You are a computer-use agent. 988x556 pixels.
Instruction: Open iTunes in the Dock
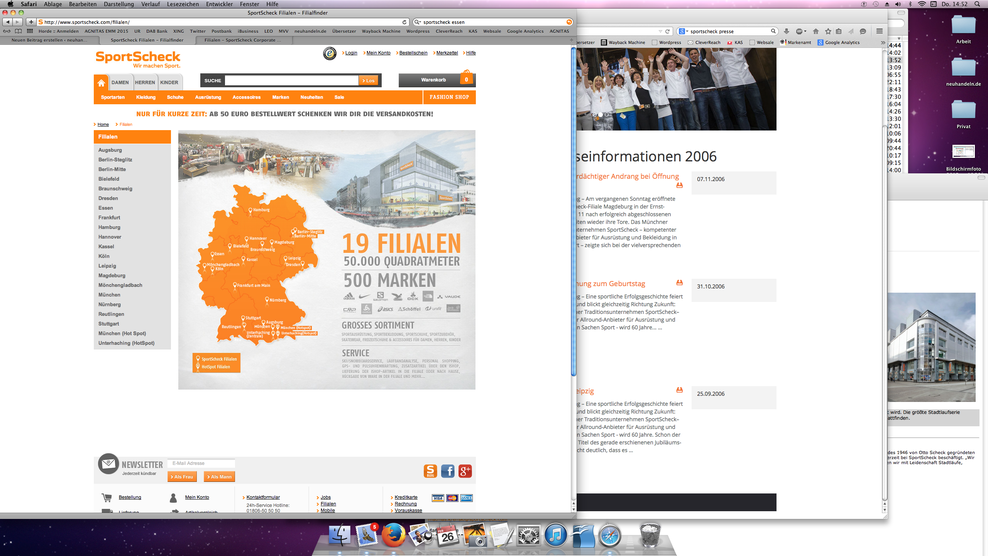pos(556,535)
